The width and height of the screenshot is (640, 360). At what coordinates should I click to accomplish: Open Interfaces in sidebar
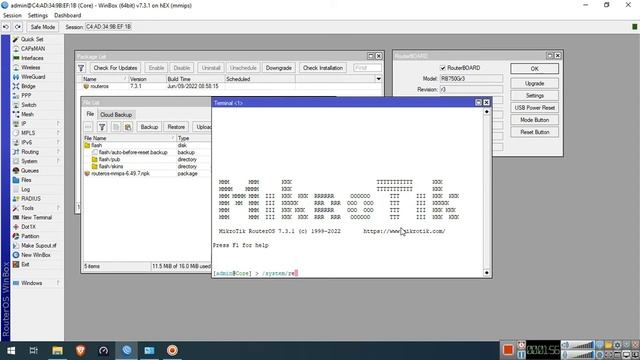(x=32, y=58)
